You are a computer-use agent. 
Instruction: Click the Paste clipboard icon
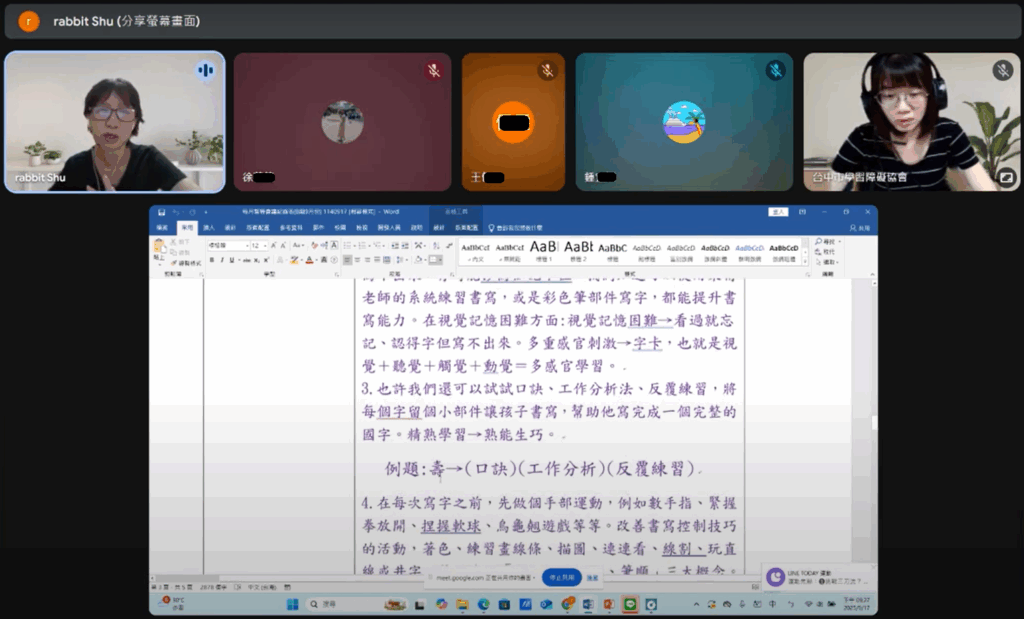tap(159, 248)
